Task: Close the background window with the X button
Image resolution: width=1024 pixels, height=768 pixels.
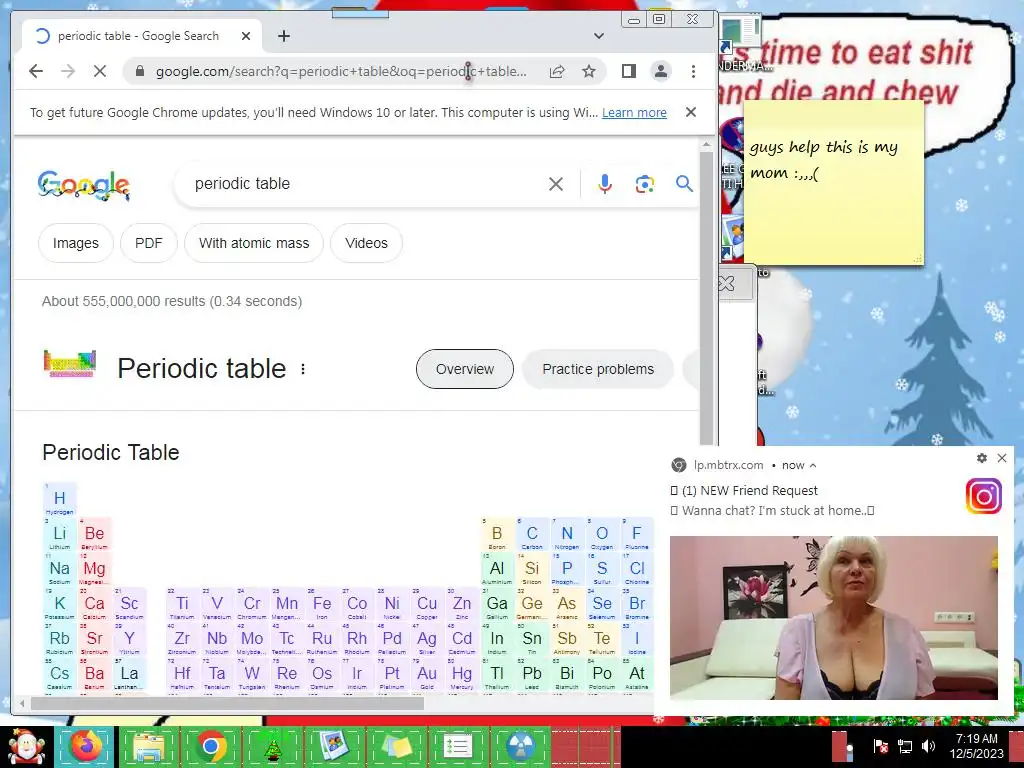Action: (x=726, y=283)
